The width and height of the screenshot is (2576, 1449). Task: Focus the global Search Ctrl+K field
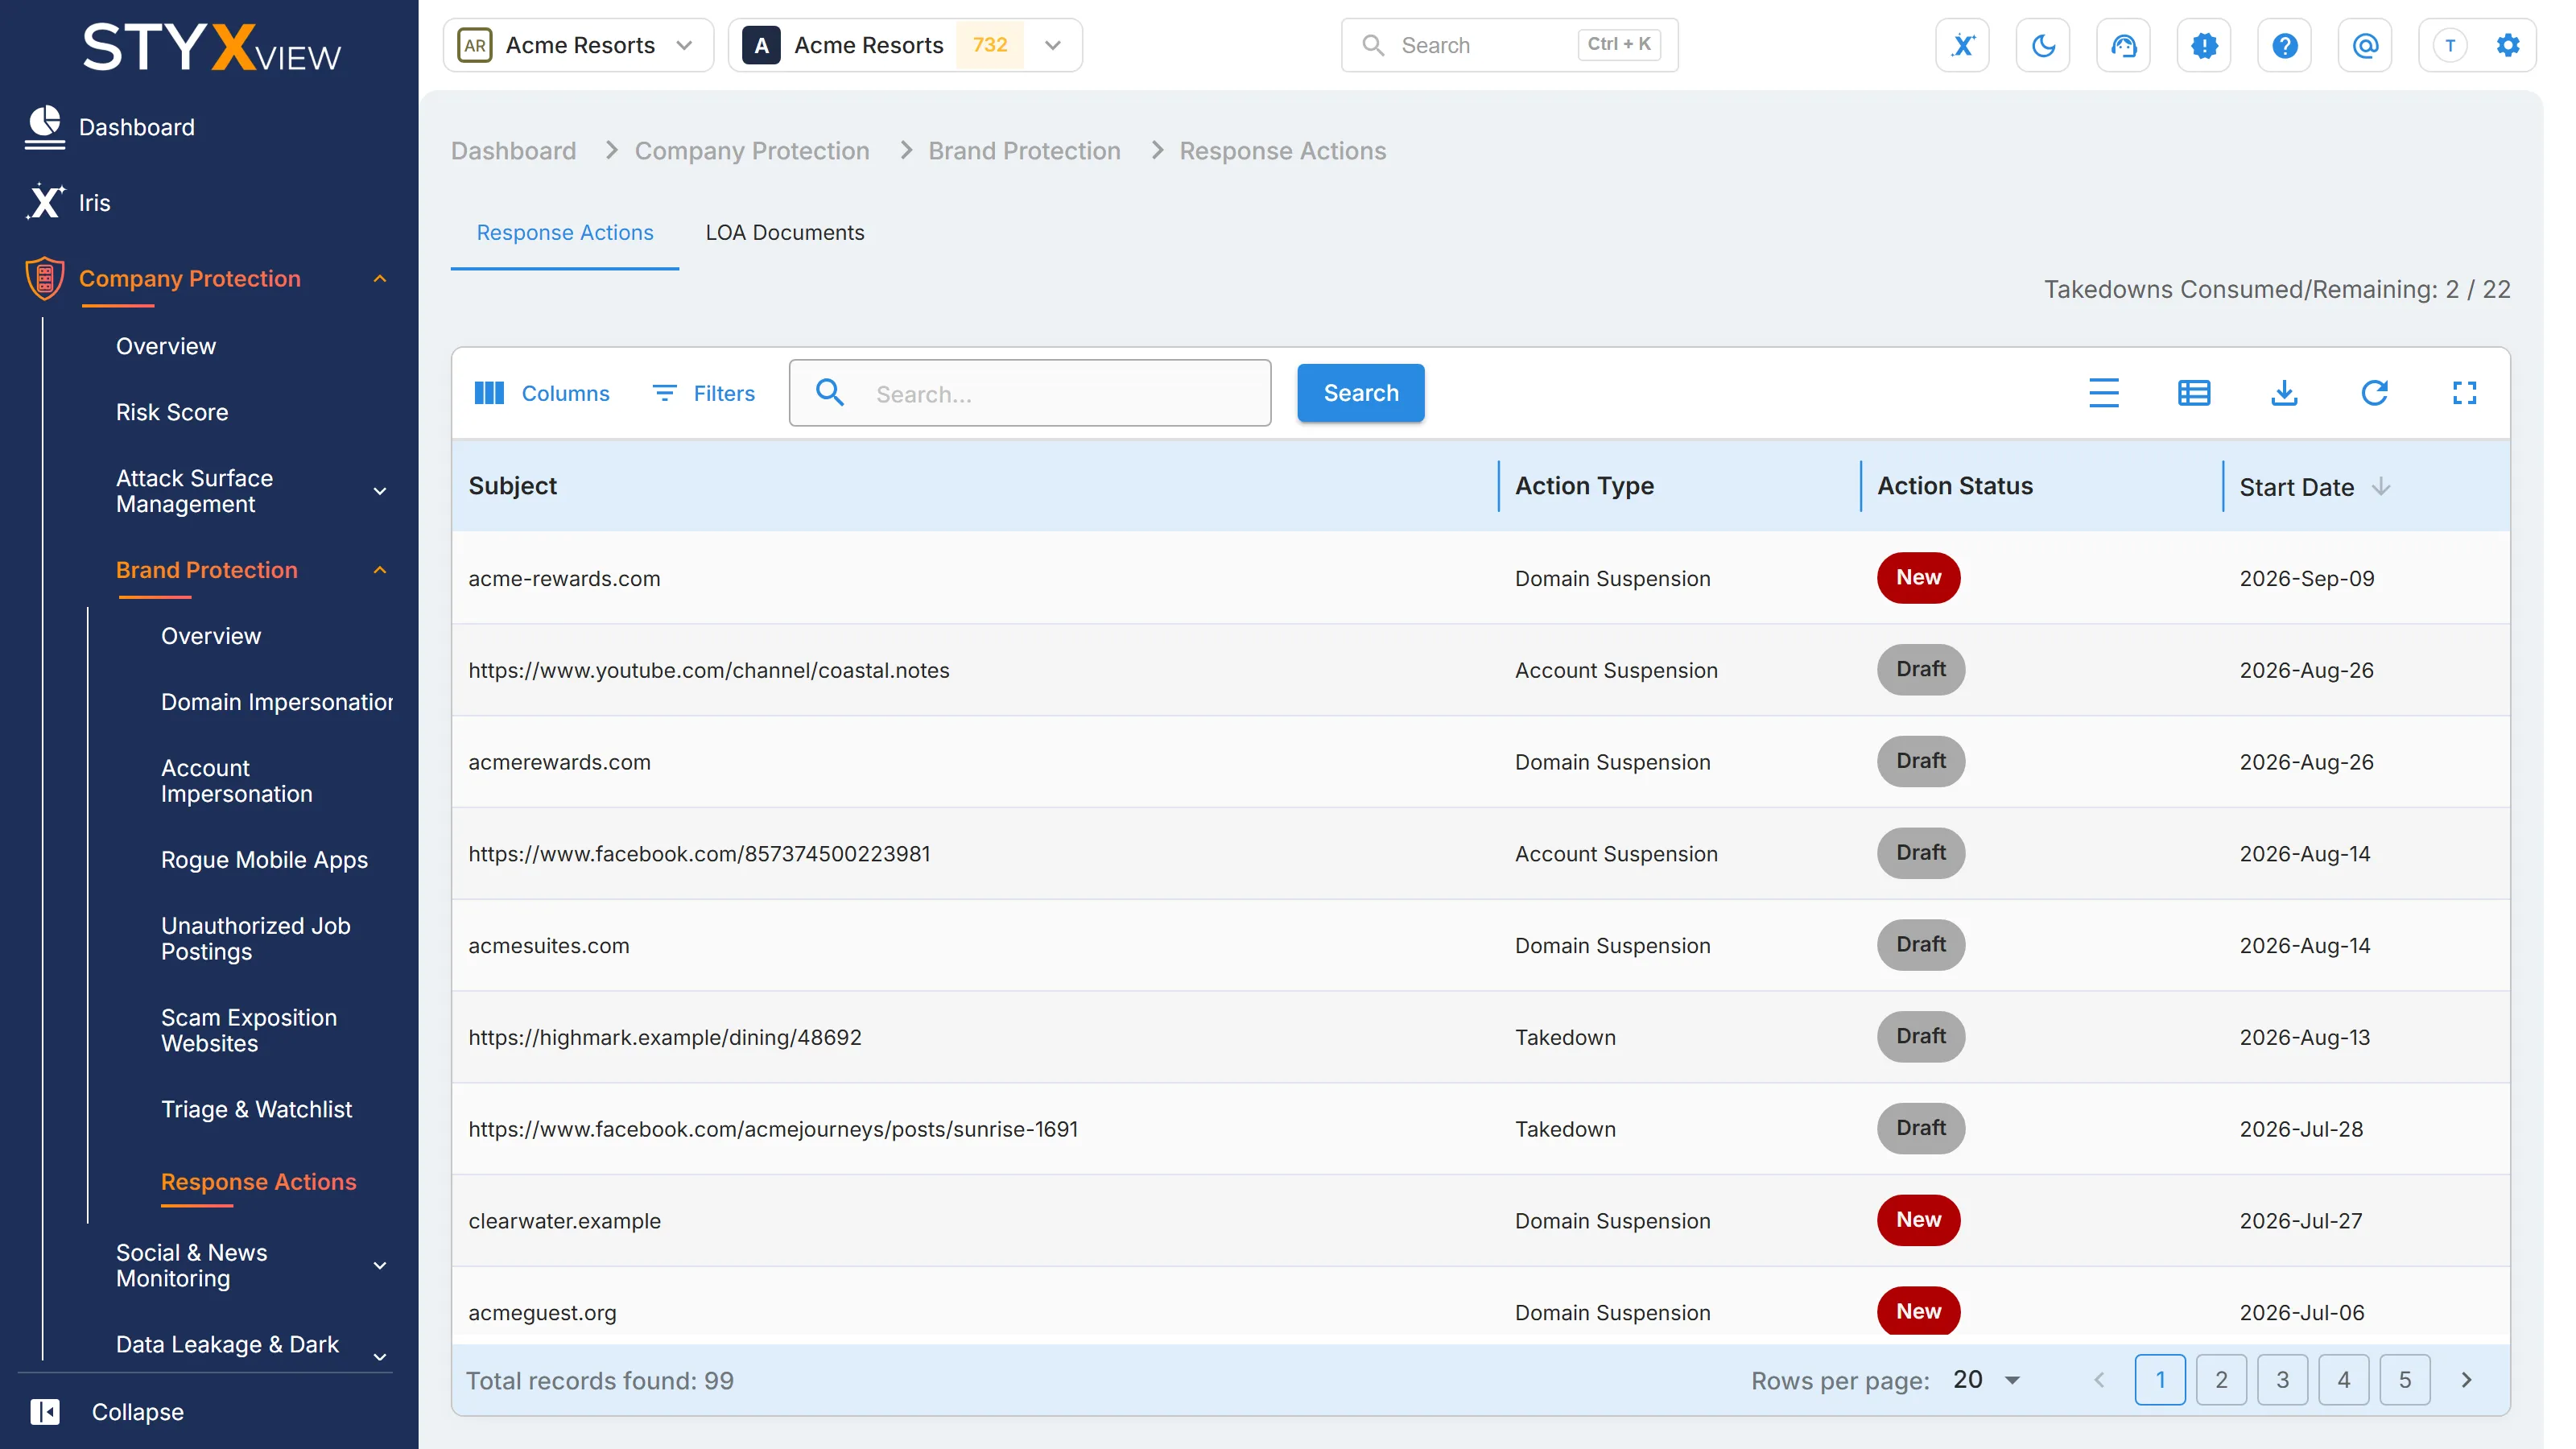tap(1509, 45)
